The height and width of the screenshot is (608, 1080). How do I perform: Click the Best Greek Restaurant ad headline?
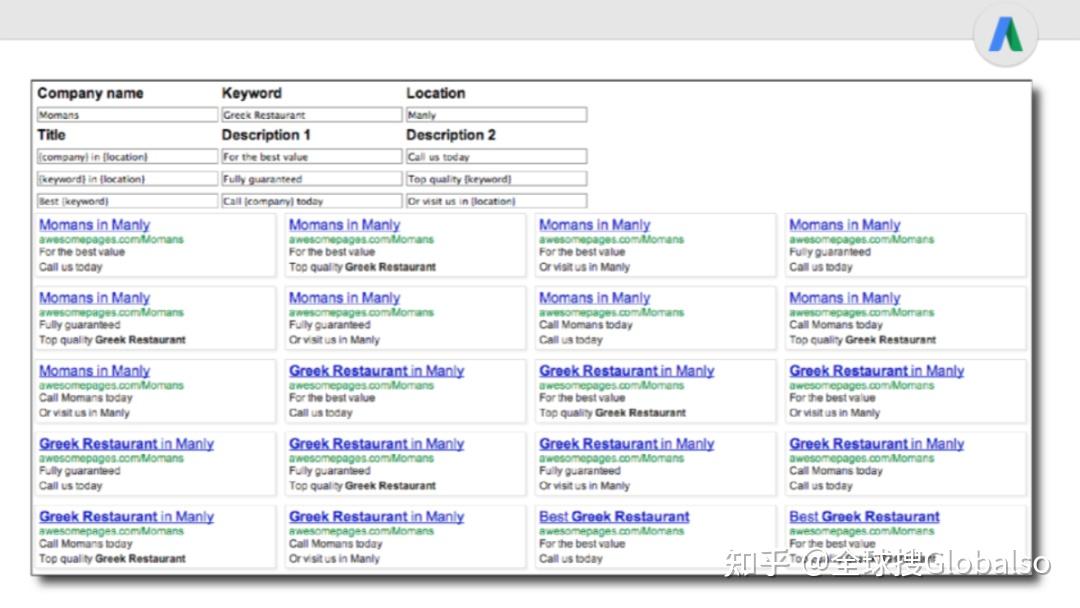coord(613,516)
